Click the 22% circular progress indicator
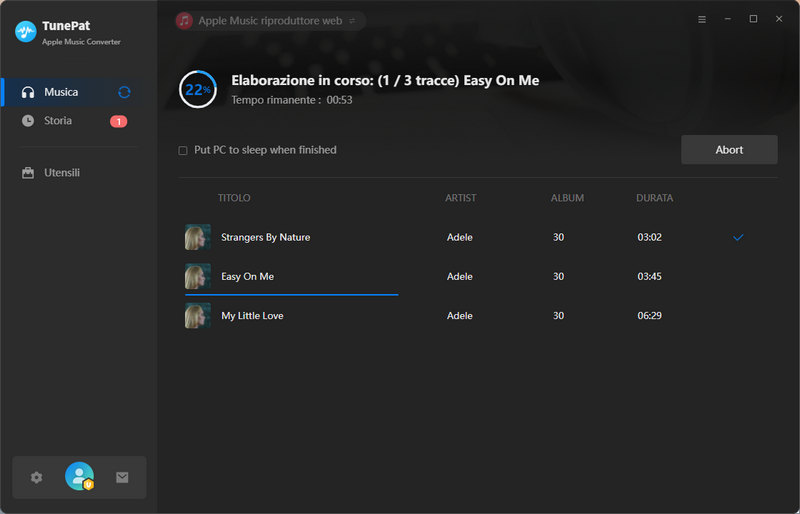800x514 pixels. (x=198, y=89)
